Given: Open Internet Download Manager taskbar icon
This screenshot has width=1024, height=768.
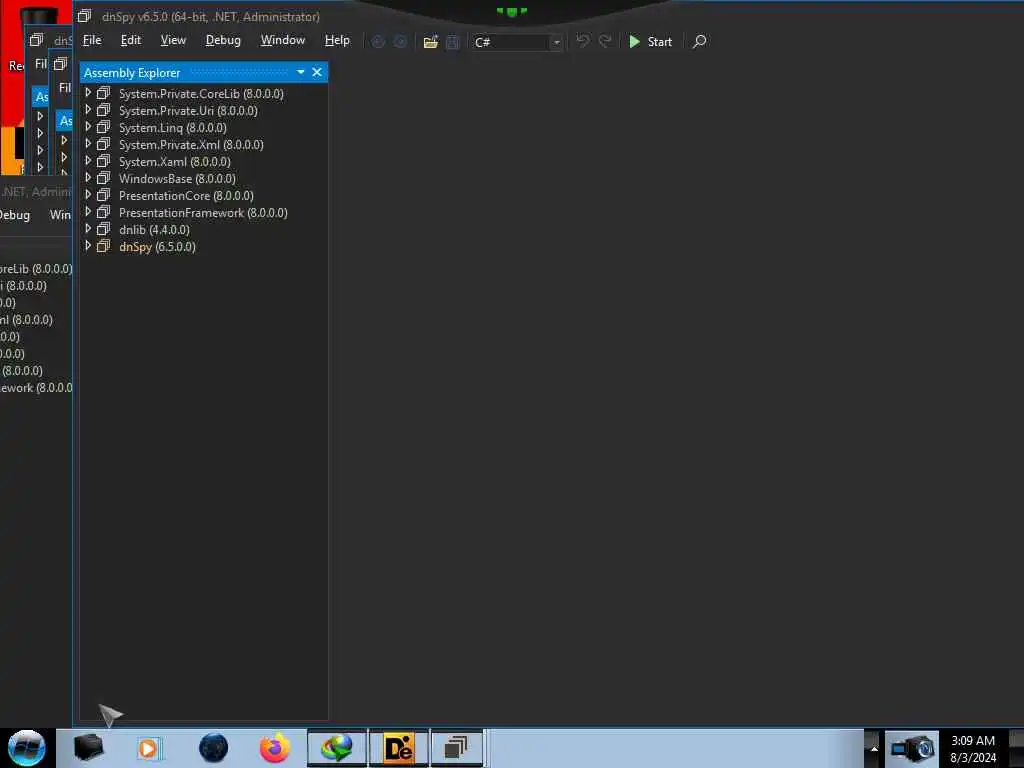Looking at the screenshot, I should click(x=337, y=748).
